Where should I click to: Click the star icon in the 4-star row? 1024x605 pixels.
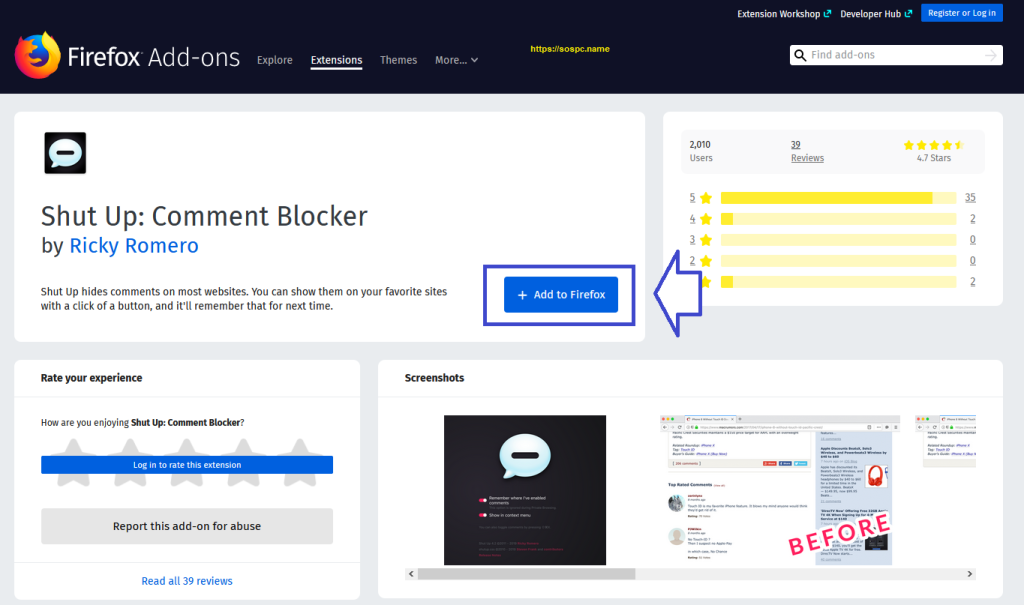[706, 219]
